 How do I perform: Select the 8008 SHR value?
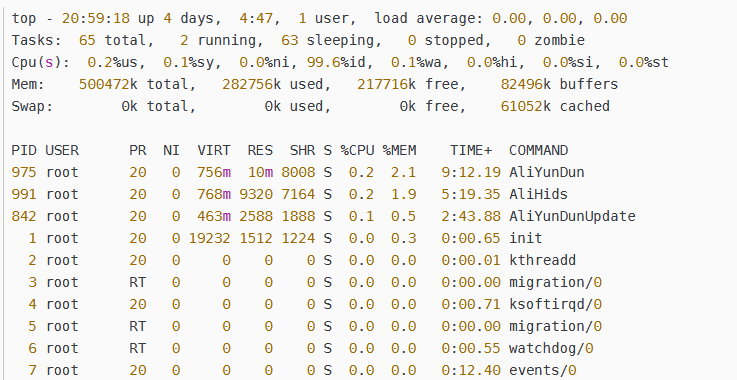298,173
